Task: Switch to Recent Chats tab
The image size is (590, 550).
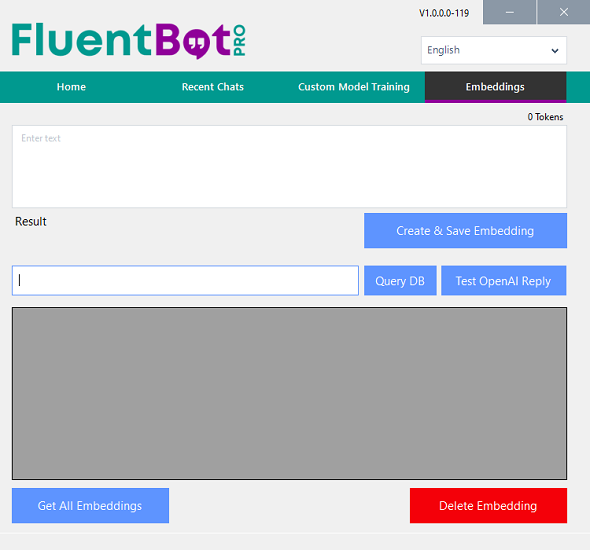Action: [x=213, y=87]
